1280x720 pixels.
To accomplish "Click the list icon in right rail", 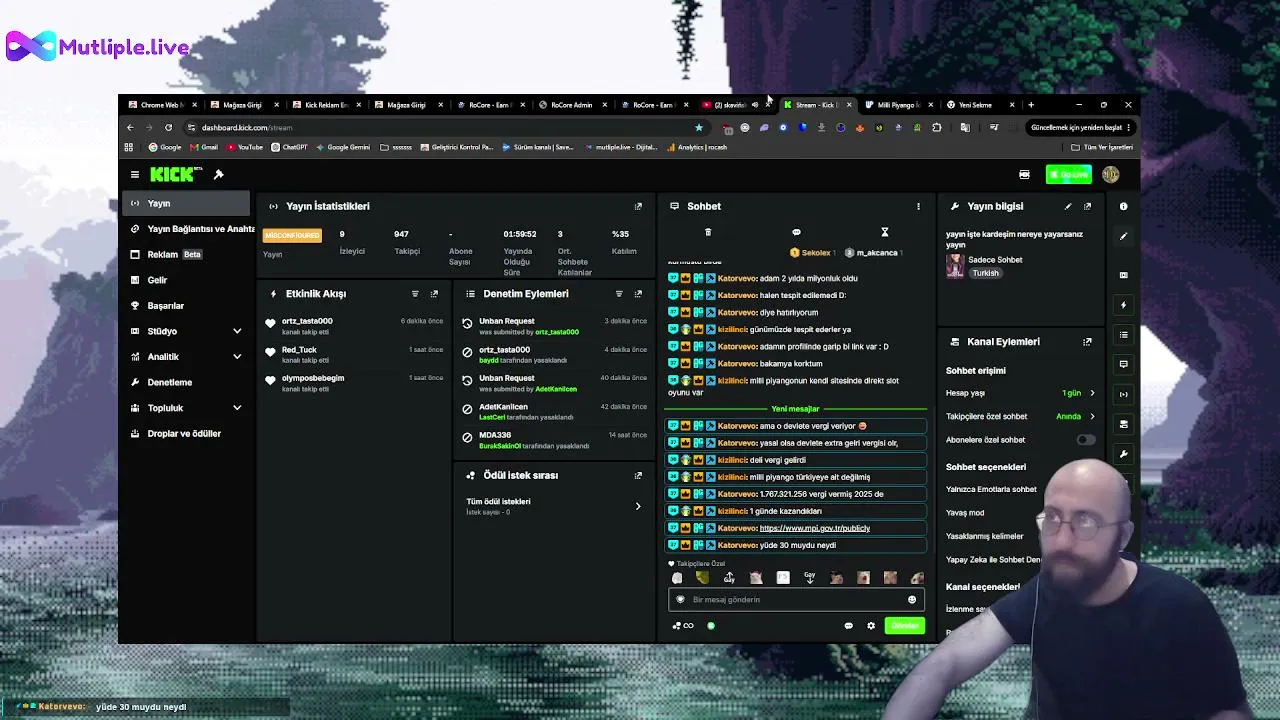I will pos(1123,335).
